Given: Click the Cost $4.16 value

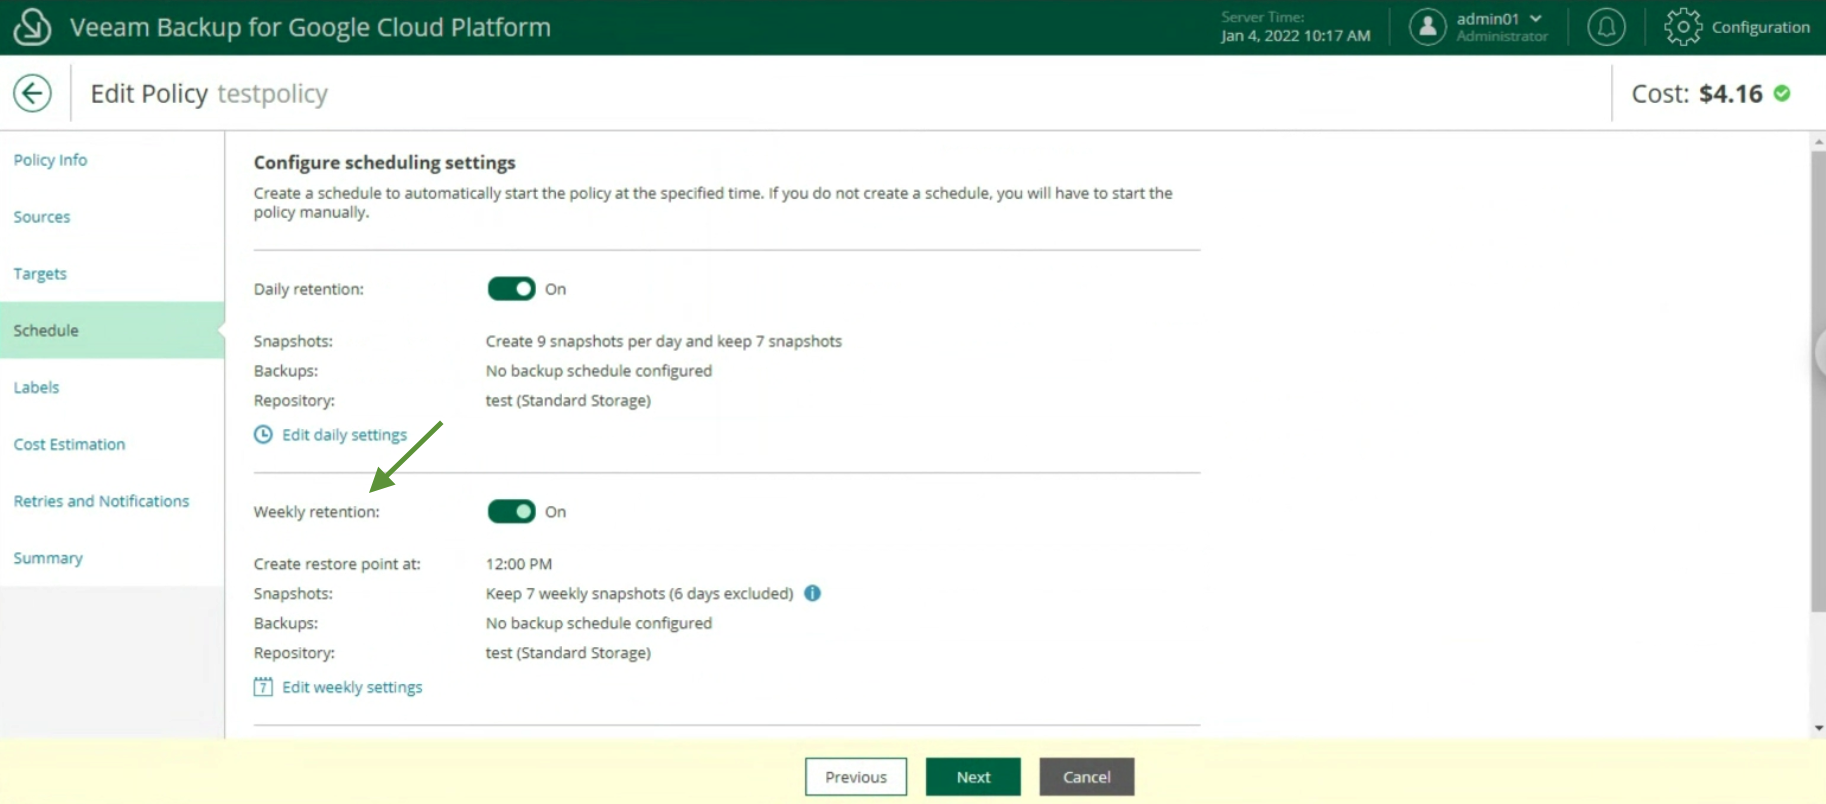Looking at the screenshot, I should click(1730, 94).
